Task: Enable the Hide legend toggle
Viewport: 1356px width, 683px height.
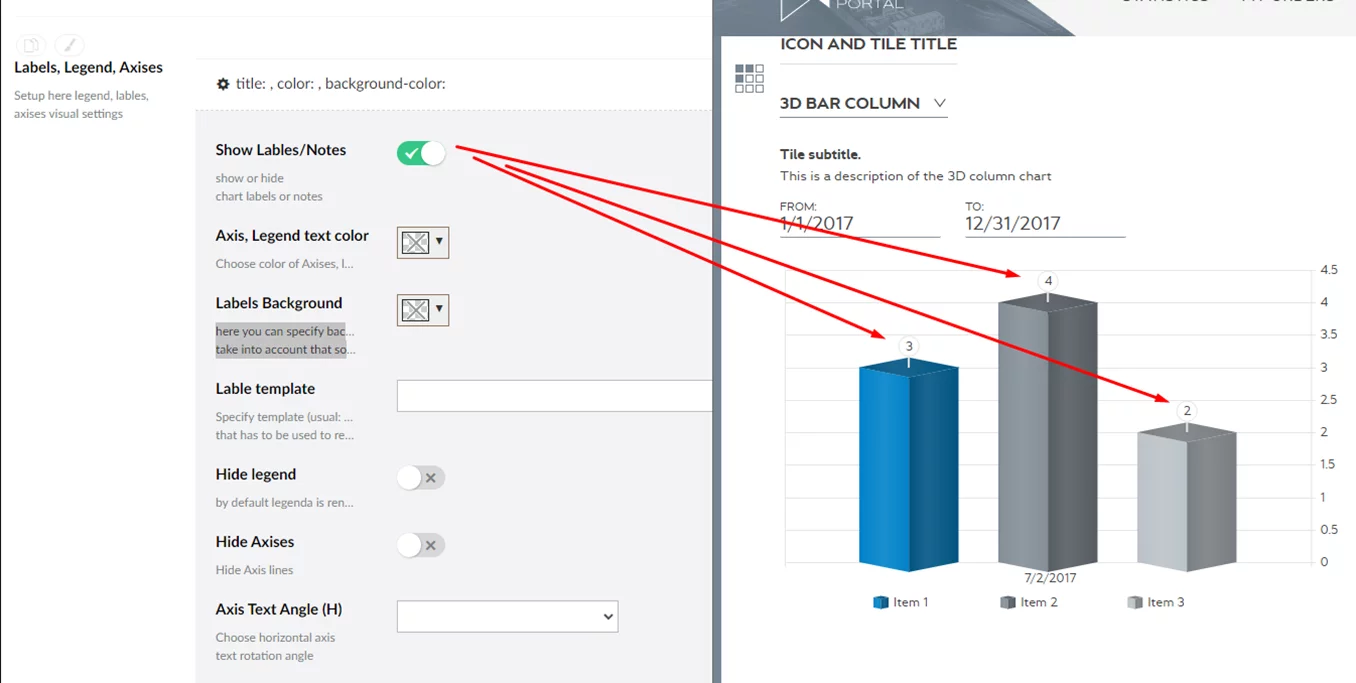Action: [x=421, y=478]
